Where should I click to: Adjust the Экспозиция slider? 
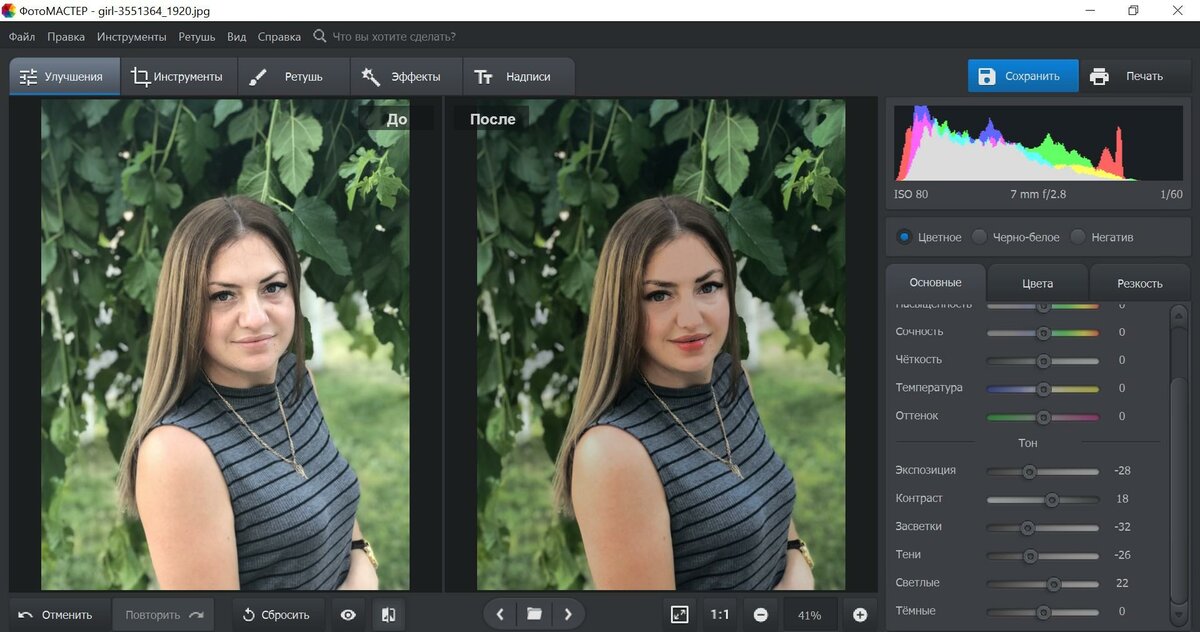click(x=1043, y=471)
